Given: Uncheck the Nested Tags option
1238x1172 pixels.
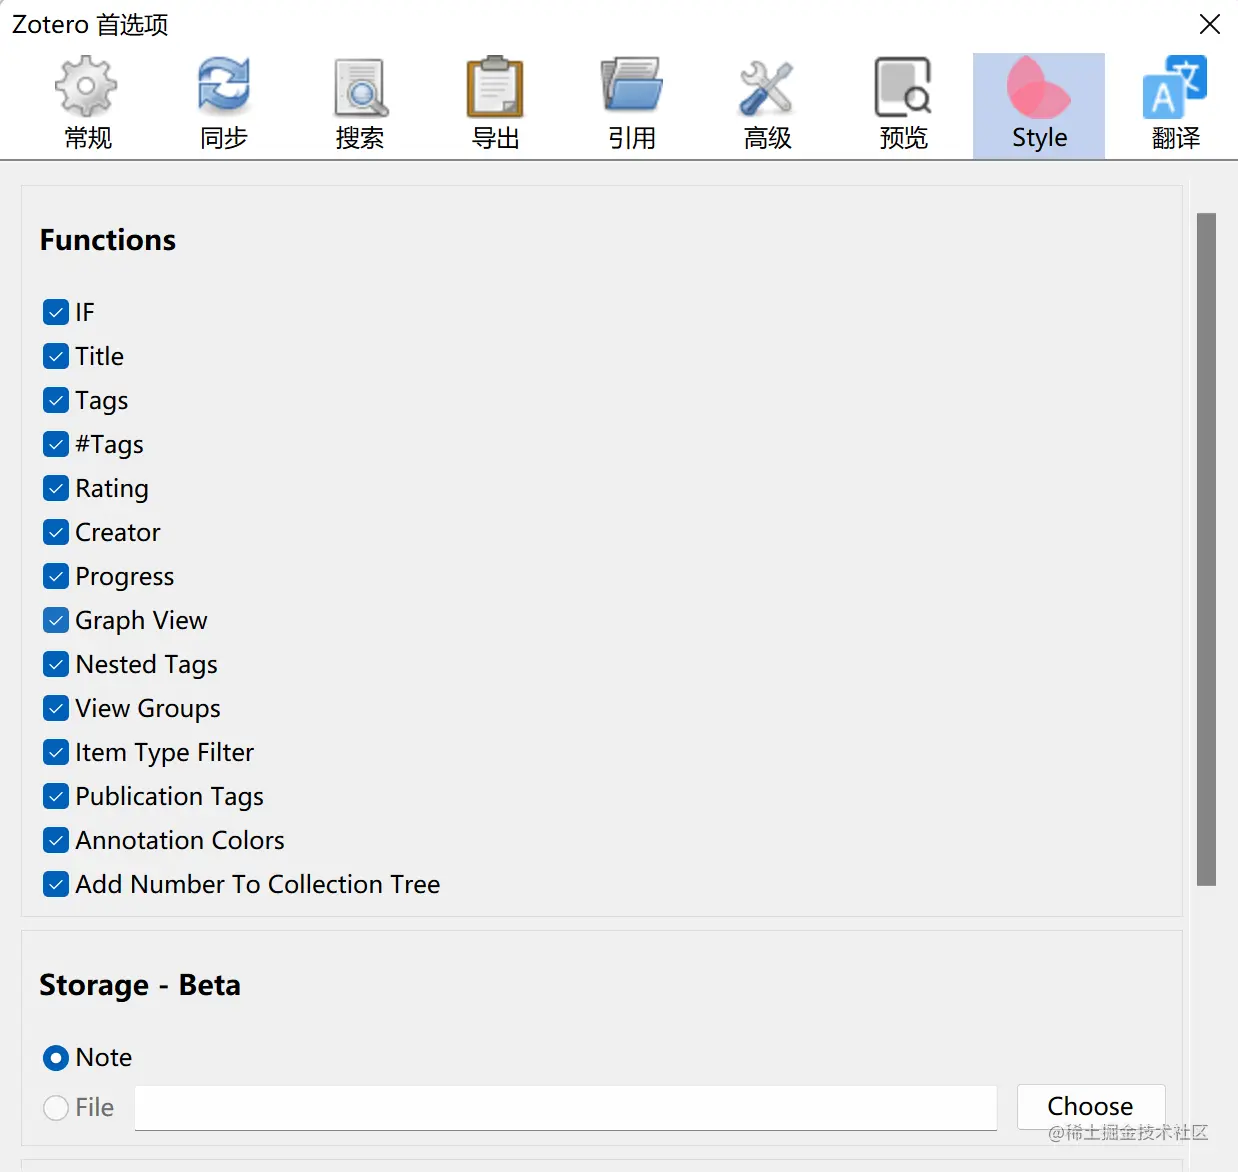Looking at the screenshot, I should (x=56, y=664).
